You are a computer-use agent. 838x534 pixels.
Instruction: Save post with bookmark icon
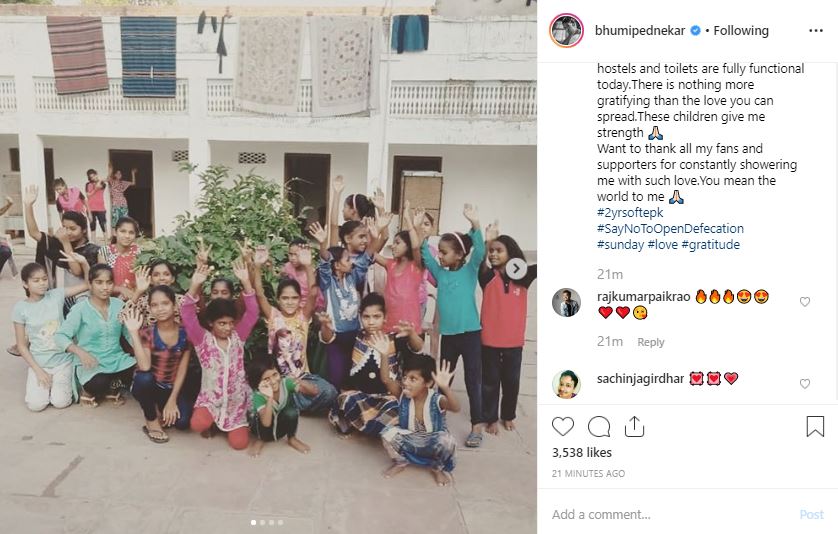[x=815, y=427]
